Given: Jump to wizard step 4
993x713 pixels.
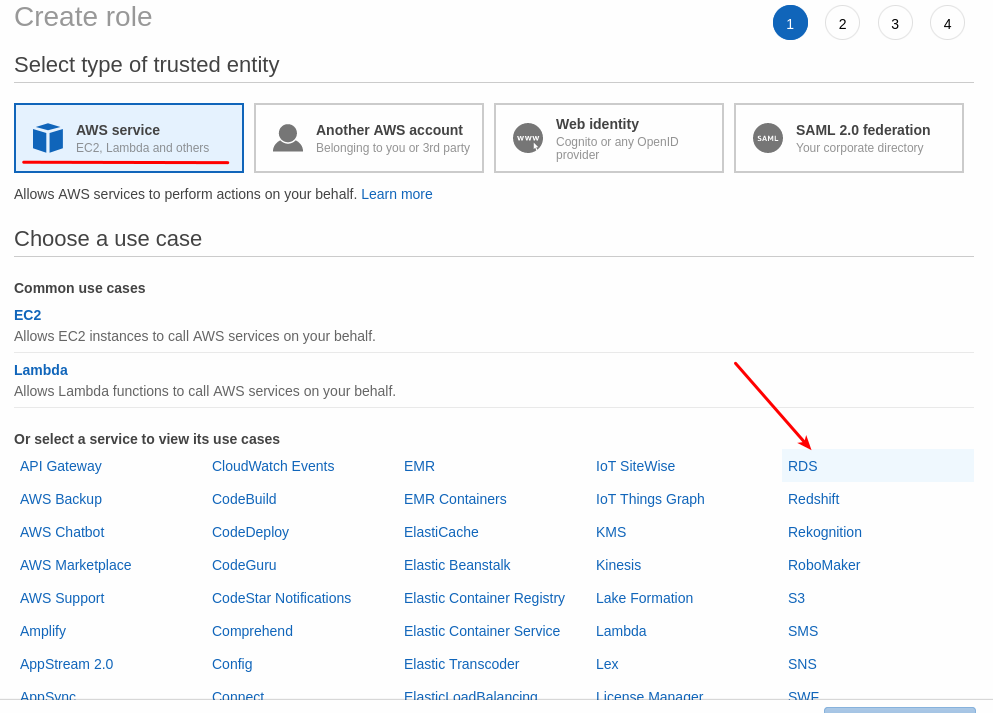Looking at the screenshot, I should (x=947, y=23).
